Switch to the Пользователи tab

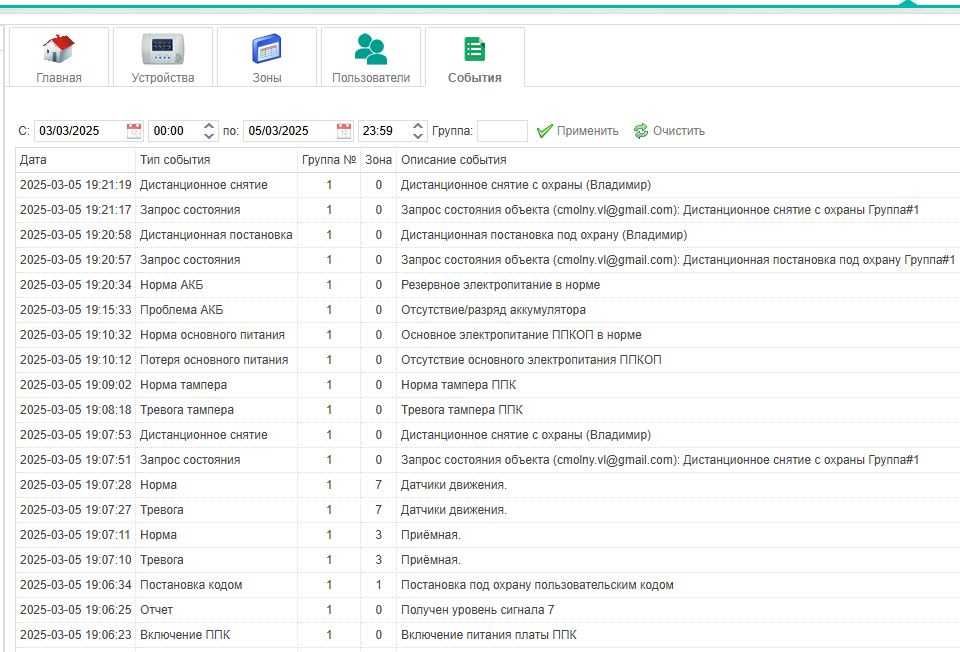(371, 58)
